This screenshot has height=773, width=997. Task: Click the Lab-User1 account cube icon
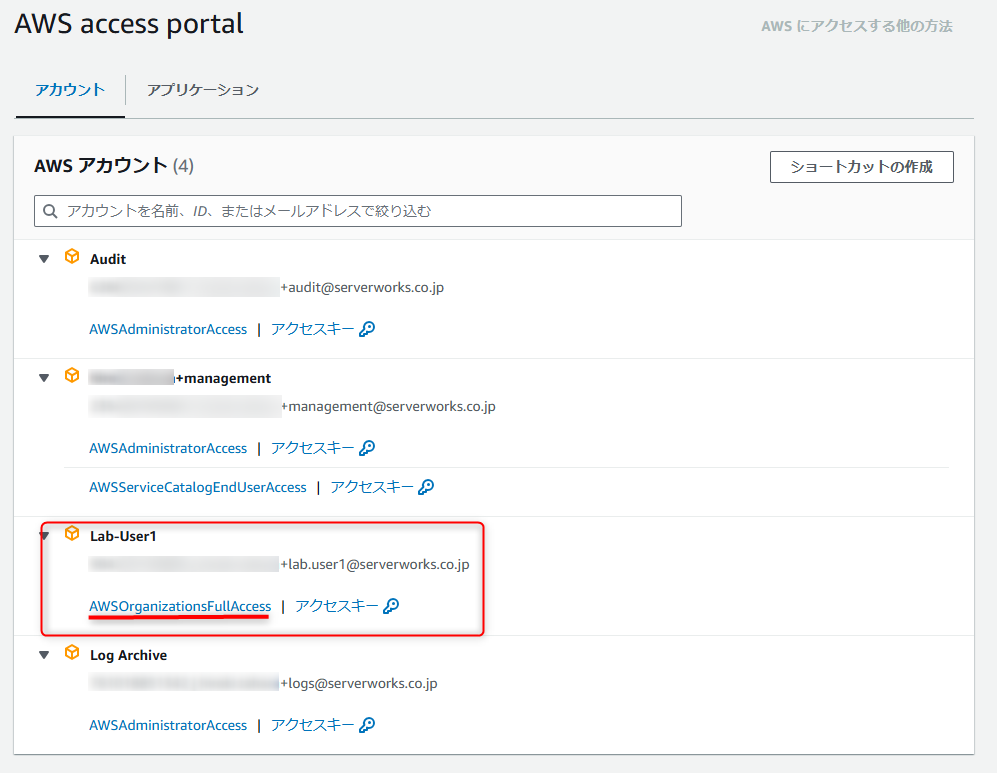tap(72, 533)
